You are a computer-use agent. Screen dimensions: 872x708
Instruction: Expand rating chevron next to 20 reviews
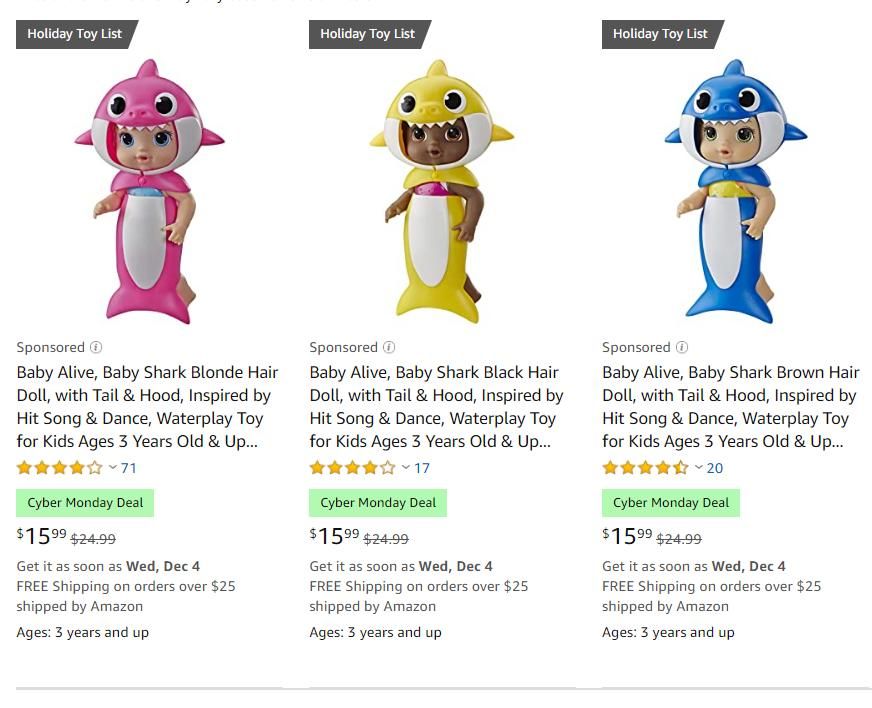tap(699, 468)
